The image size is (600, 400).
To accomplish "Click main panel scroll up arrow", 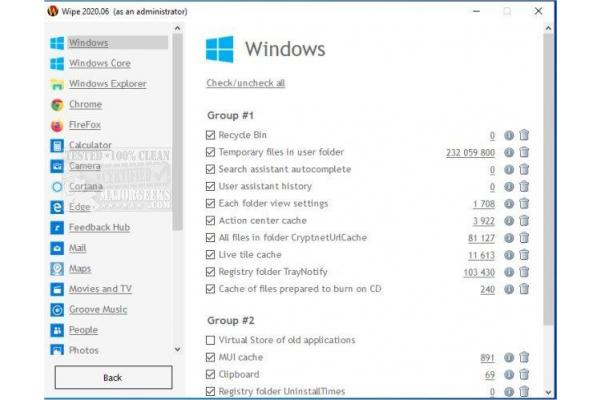I will (x=548, y=28).
